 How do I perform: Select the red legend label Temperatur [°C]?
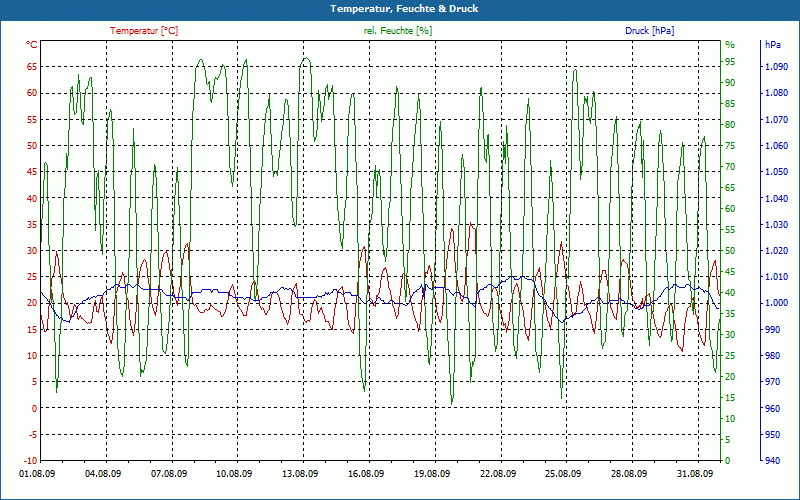click(x=144, y=31)
